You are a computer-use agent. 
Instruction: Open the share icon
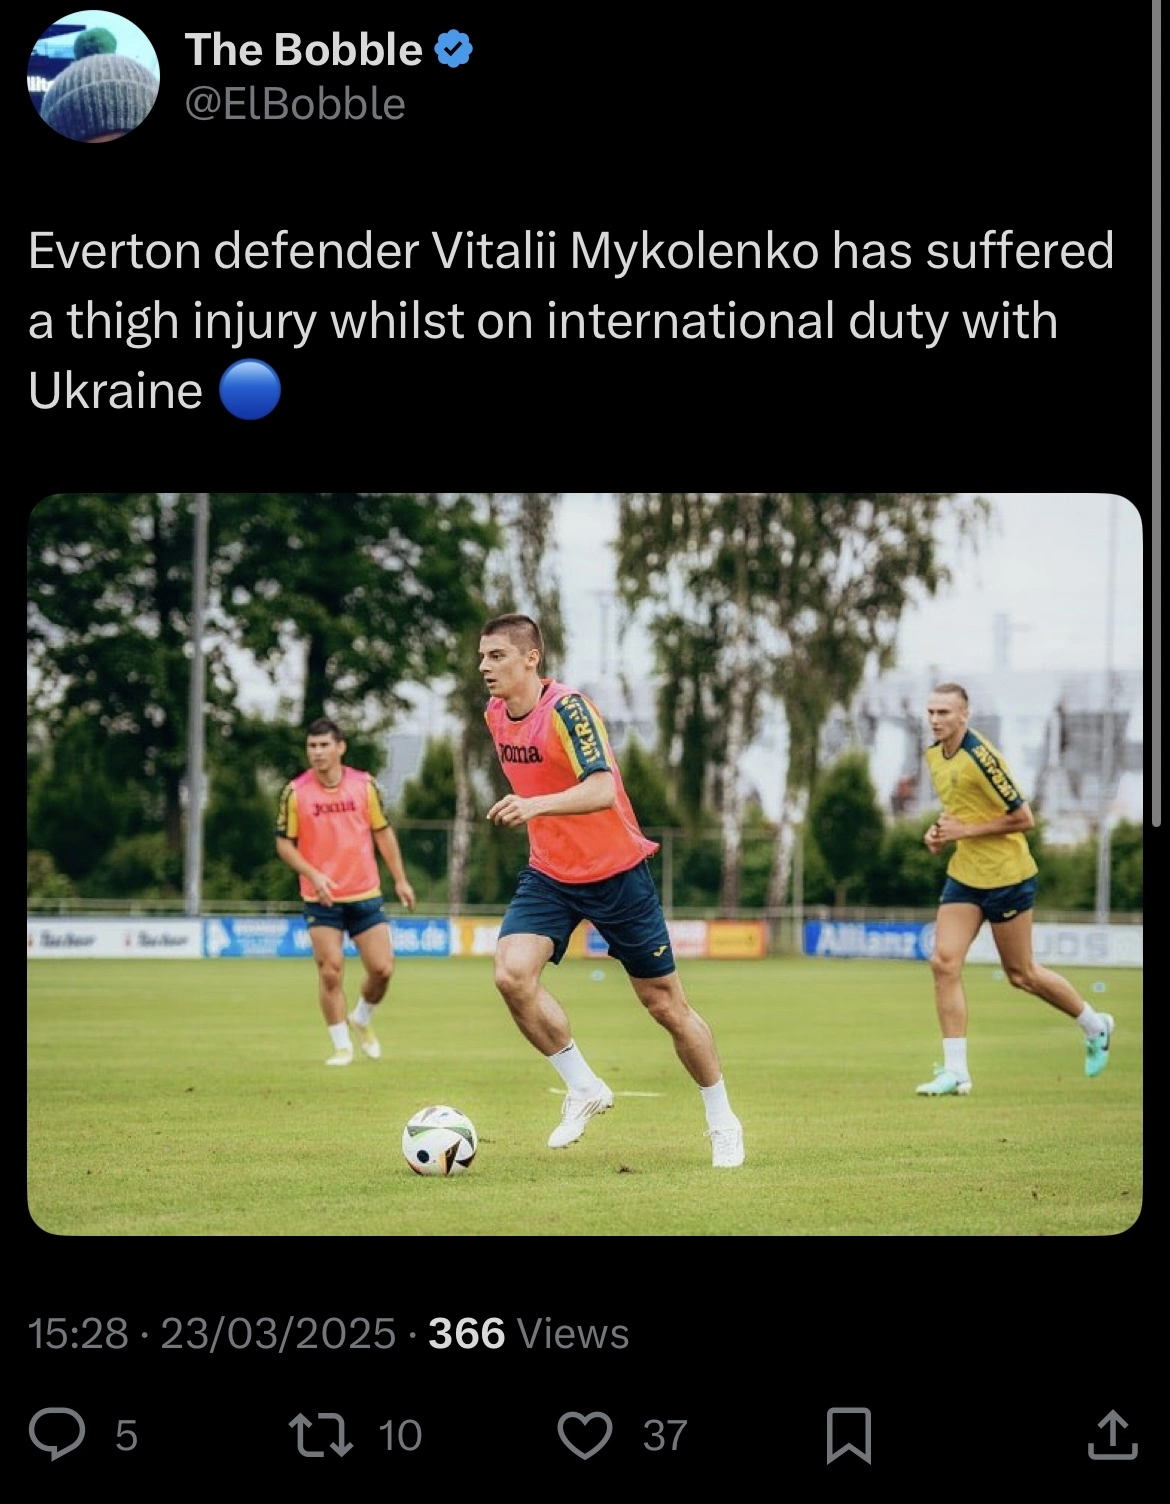(1112, 1434)
